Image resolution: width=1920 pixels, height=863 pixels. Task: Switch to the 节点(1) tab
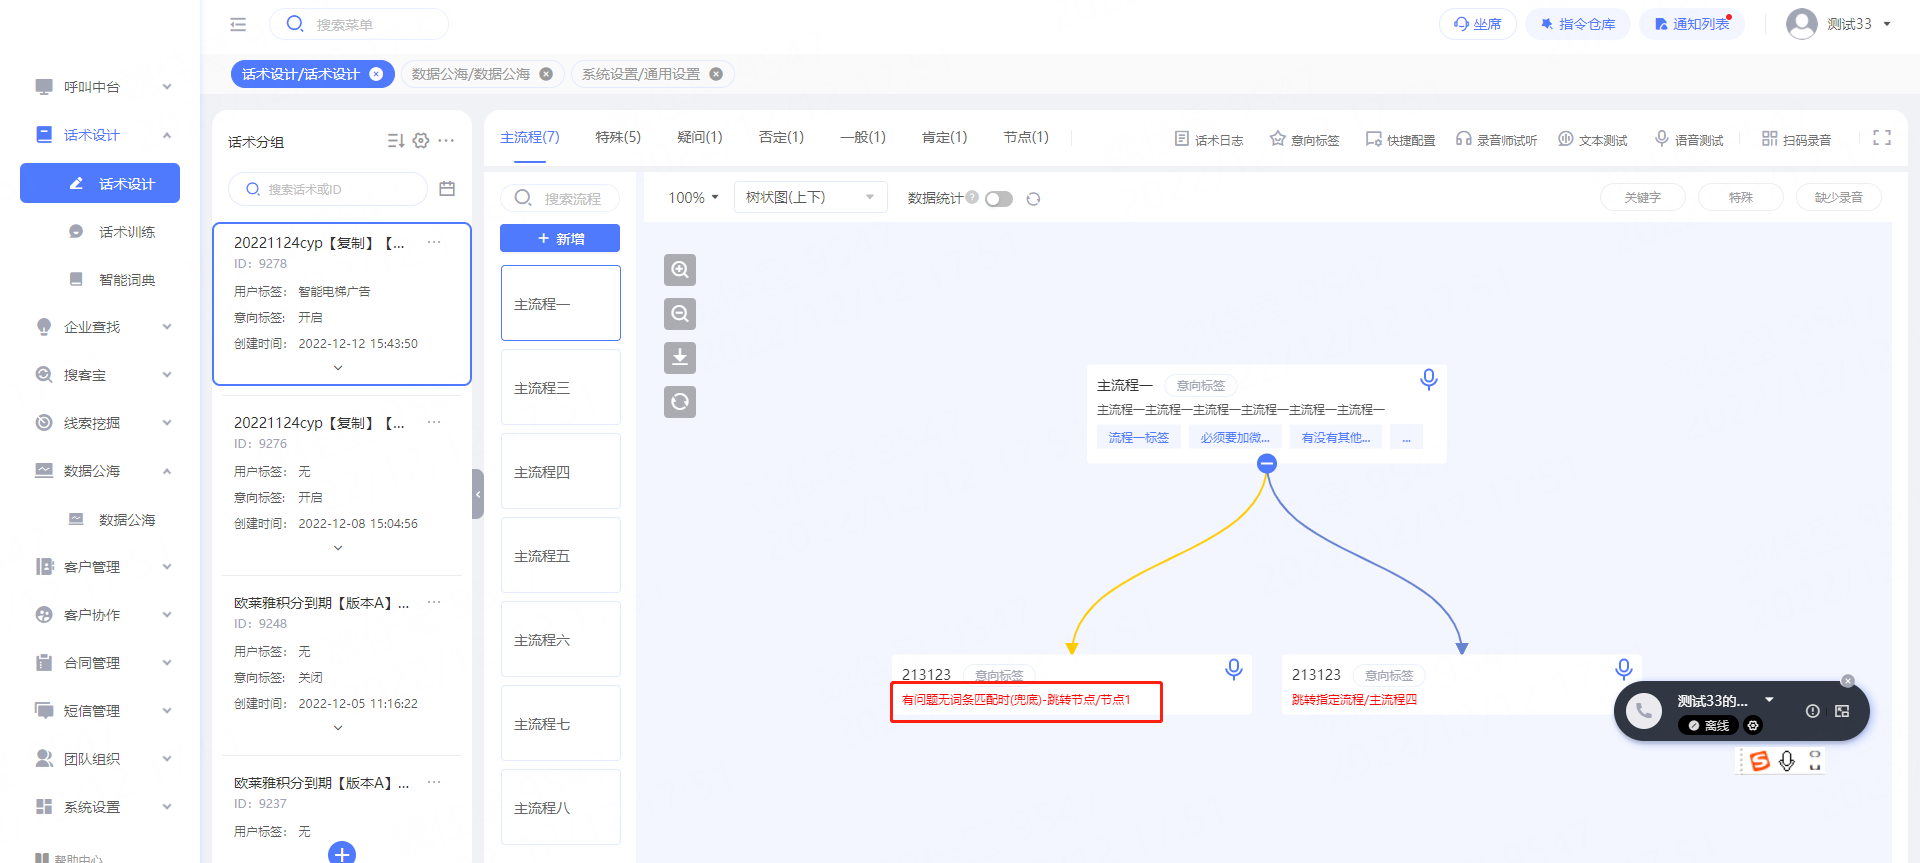(x=1026, y=137)
